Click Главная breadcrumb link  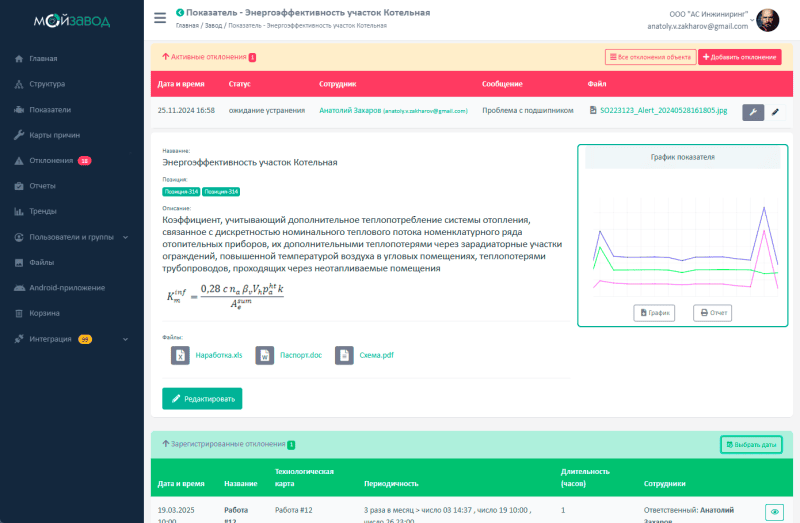187,26
